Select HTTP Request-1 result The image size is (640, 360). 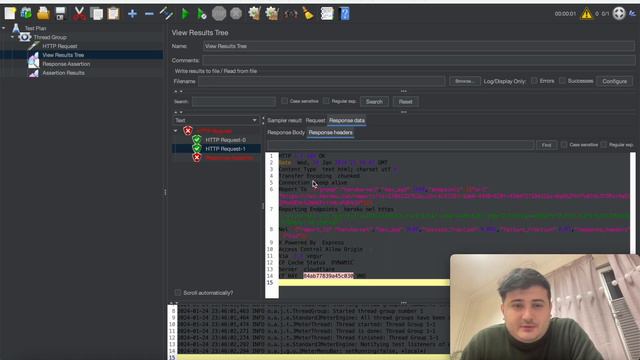[x=226, y=149]
